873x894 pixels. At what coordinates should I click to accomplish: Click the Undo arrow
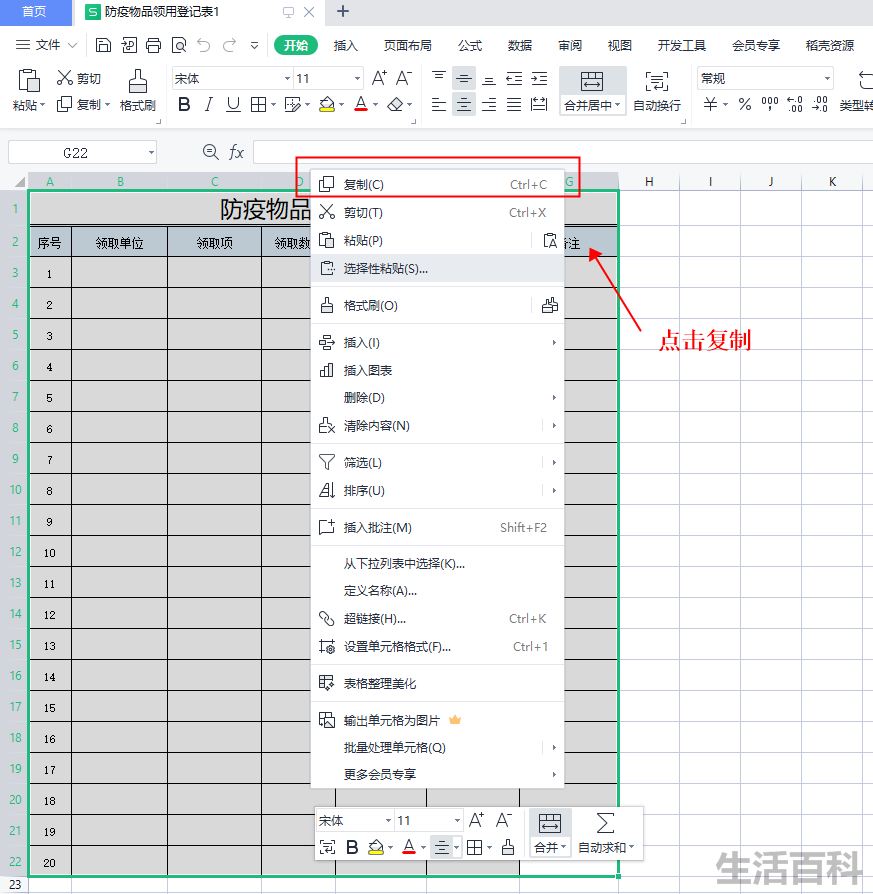click(204, 45)
